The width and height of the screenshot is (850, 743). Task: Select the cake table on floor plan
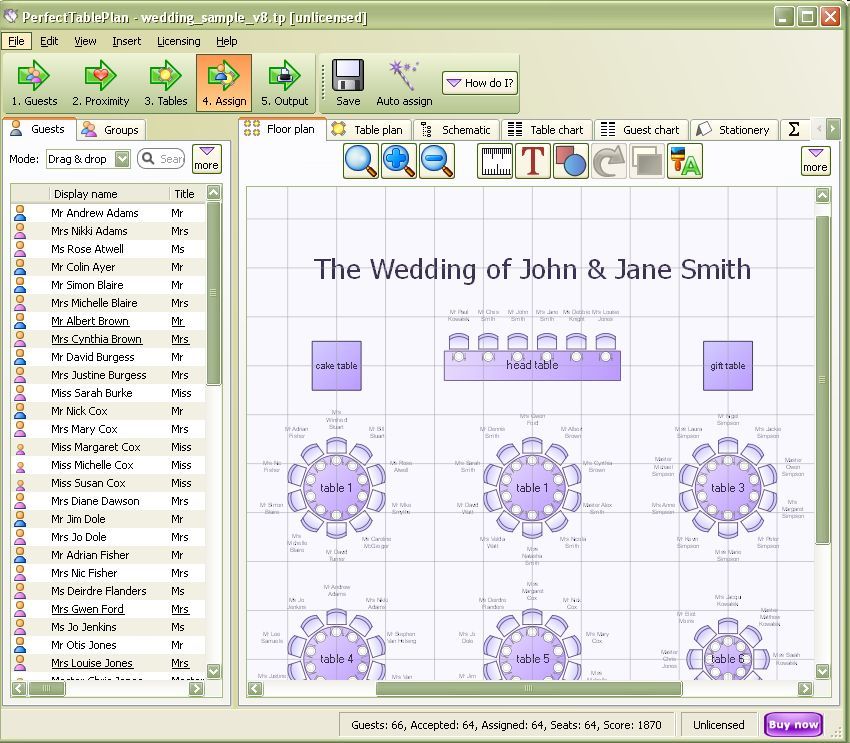[x=336, y=366]
